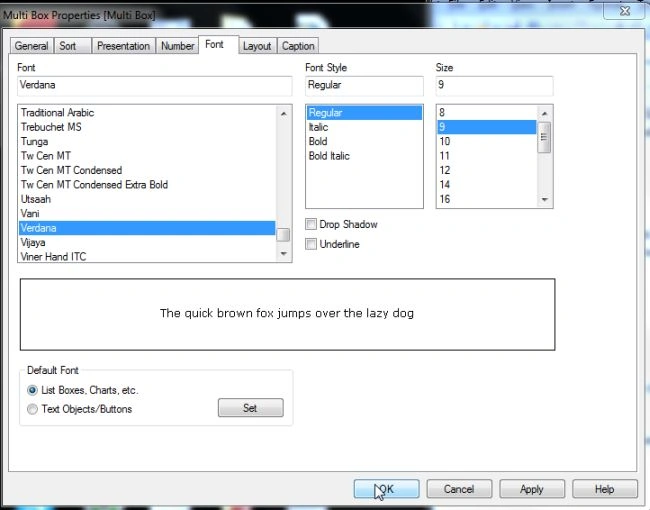This screenshot has width=650, height=510.
Task: Click the Font name input field
Action: [x=155, y=85]
